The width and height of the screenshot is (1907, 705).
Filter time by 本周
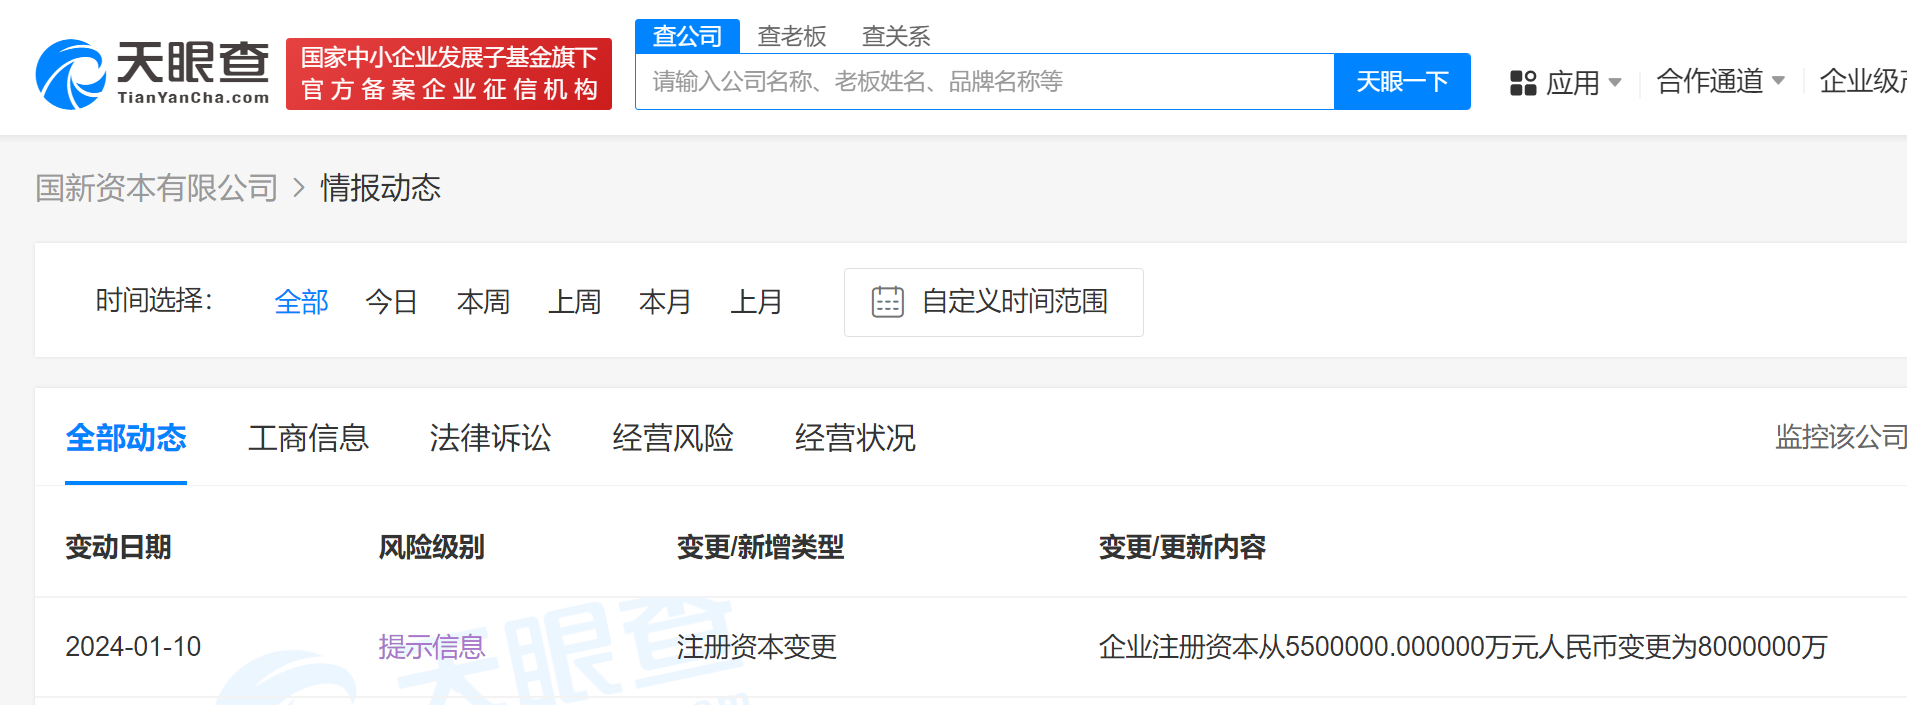click(483, 301)
